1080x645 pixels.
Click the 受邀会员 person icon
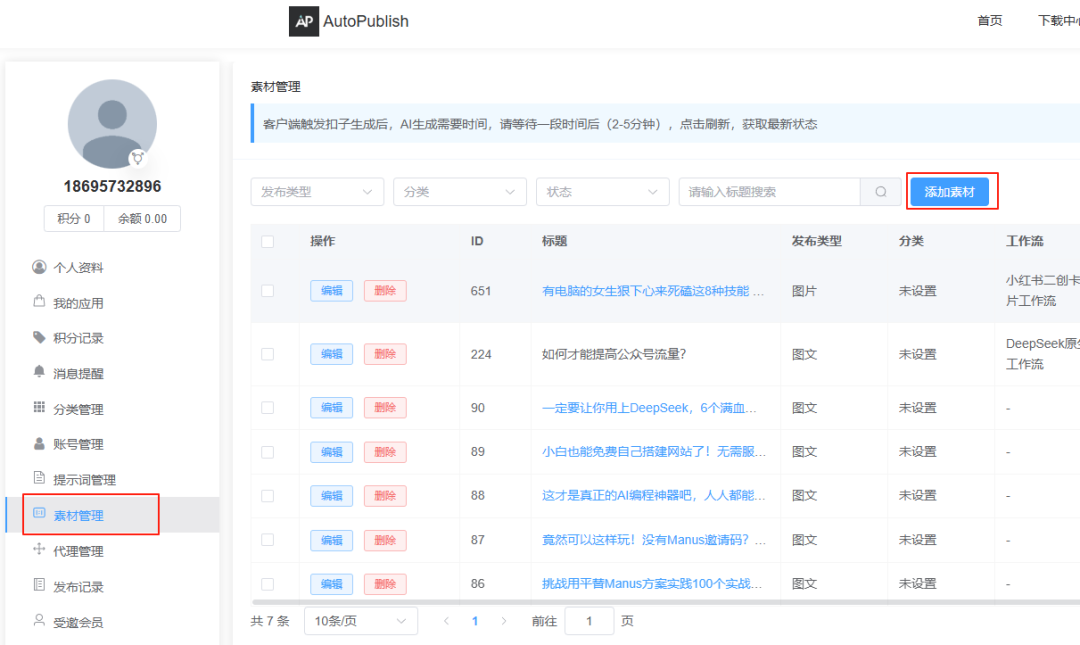tap(39, 620)
